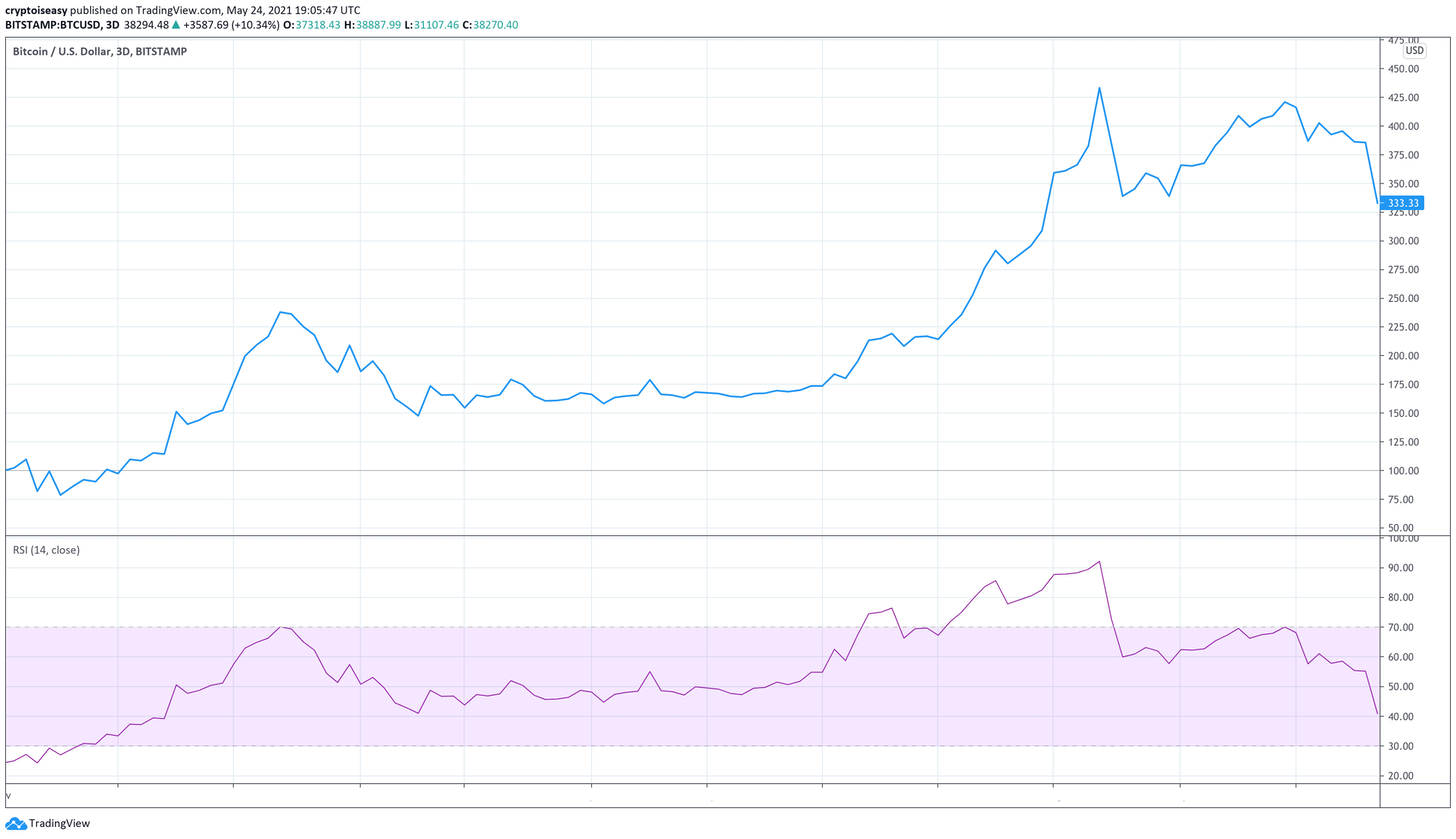The width and height of the screenshot is (1456, 839).
Task: Click the O:37318.43 open value
Action: click(310, 24)
